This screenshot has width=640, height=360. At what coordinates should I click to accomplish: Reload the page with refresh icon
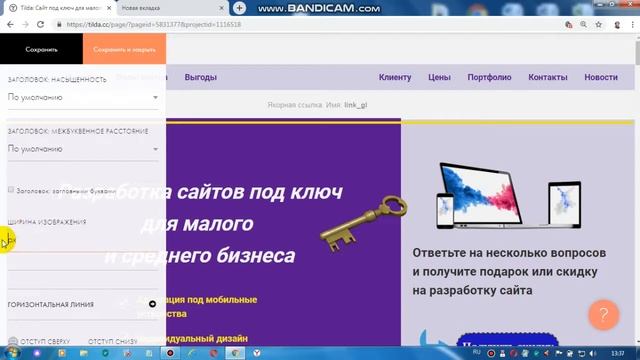click(40, 24)
